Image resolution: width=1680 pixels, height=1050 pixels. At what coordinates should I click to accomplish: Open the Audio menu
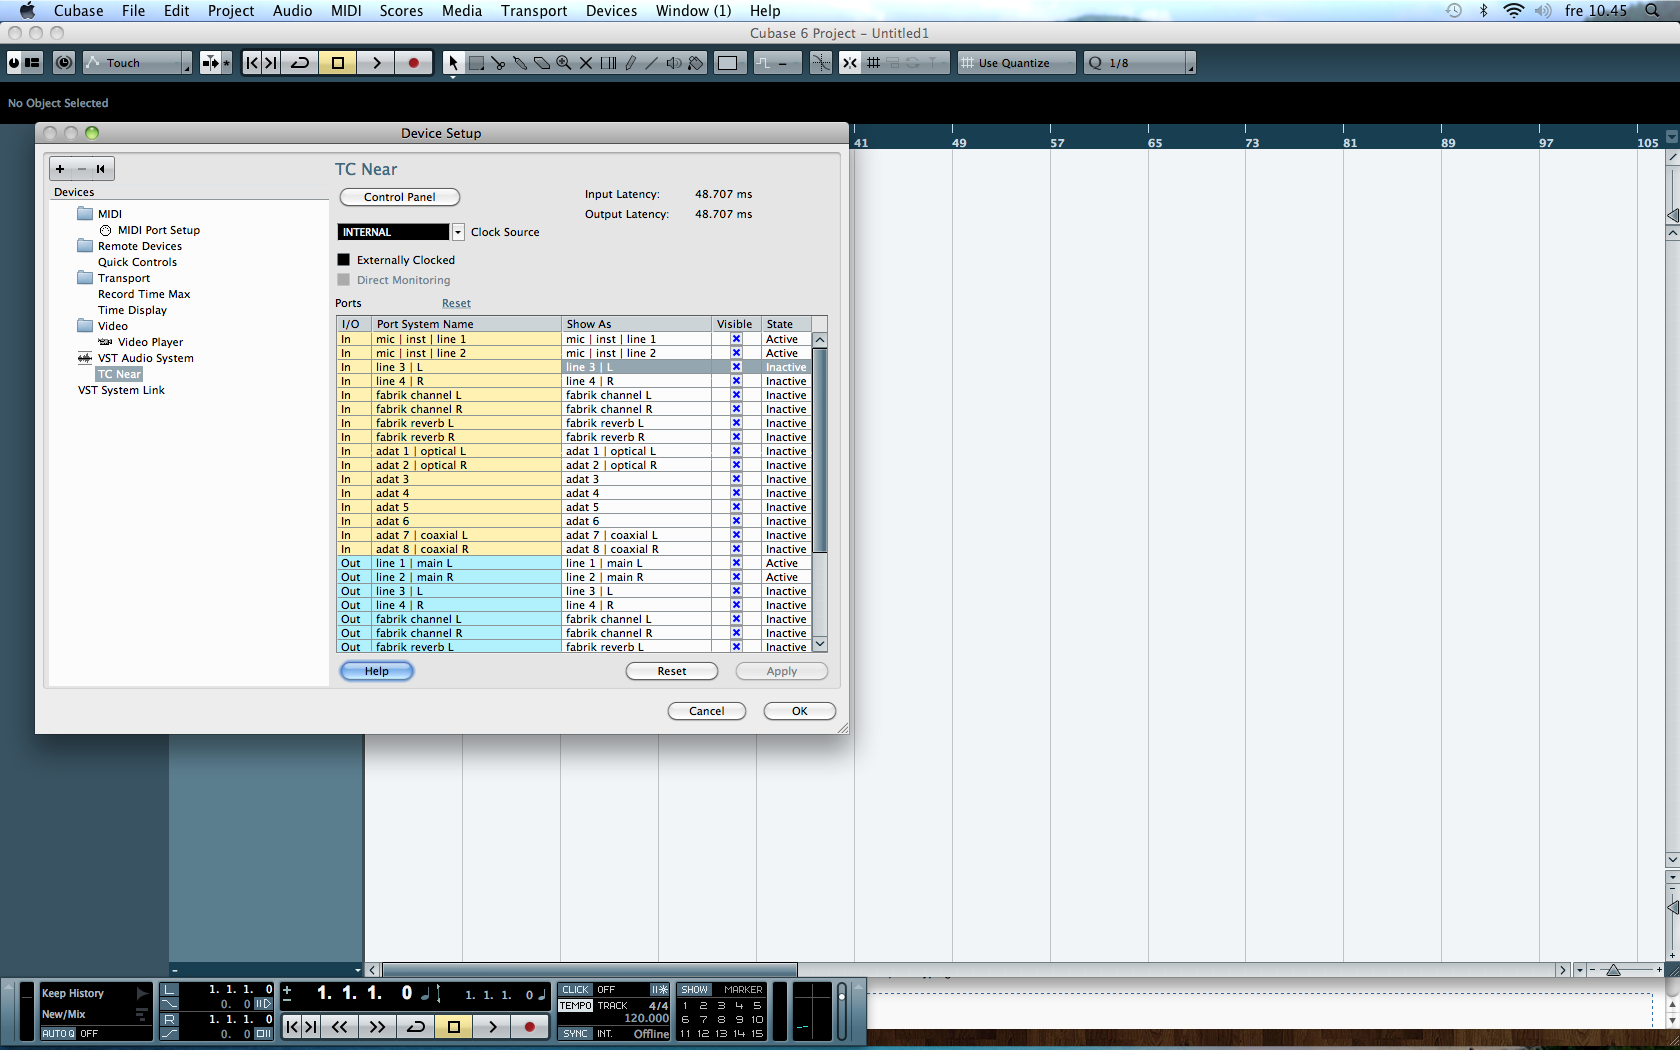pos(292,11)
